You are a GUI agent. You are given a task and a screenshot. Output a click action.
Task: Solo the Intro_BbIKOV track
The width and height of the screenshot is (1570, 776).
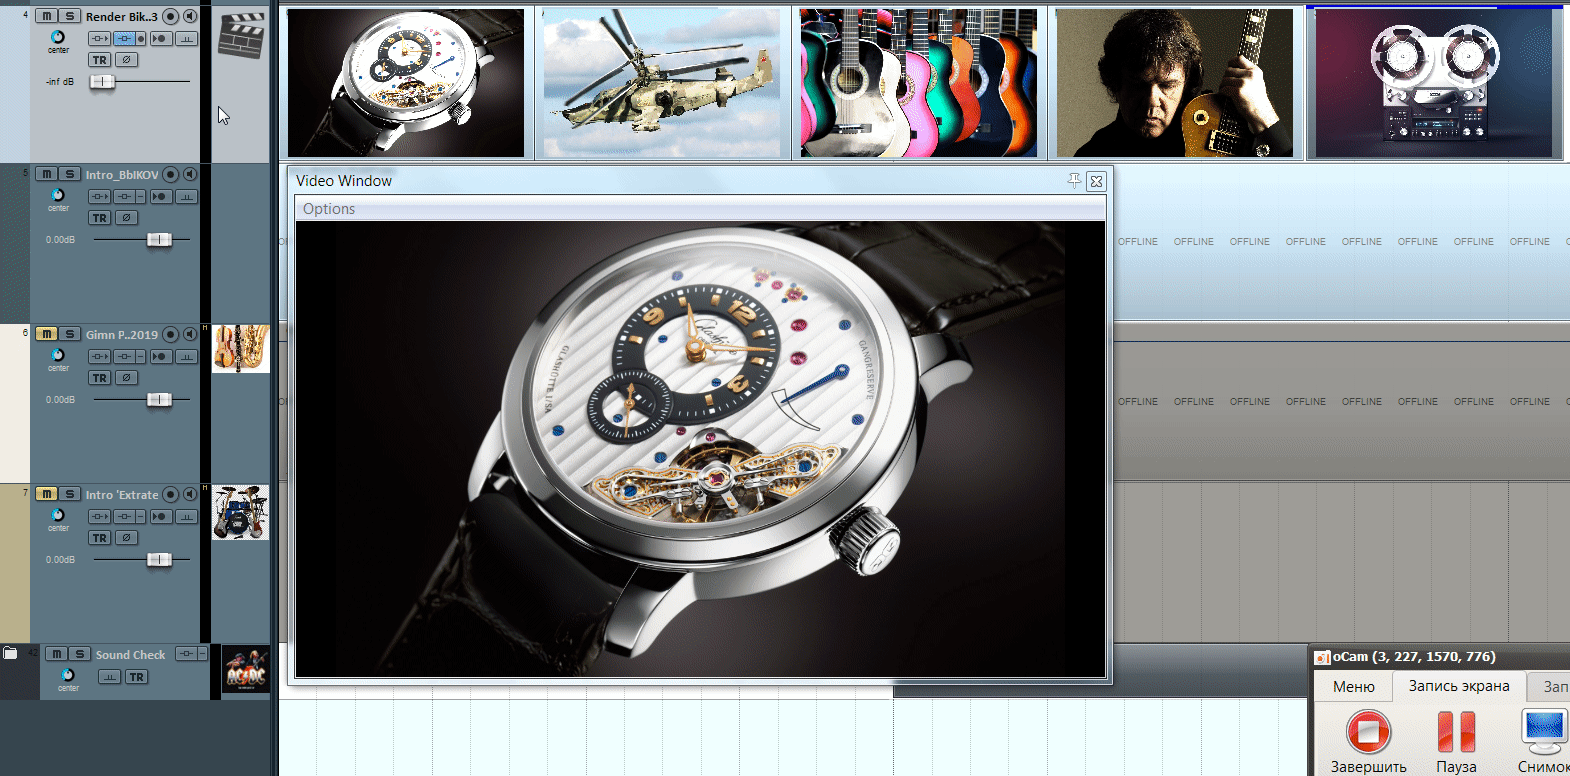point(69,174)
